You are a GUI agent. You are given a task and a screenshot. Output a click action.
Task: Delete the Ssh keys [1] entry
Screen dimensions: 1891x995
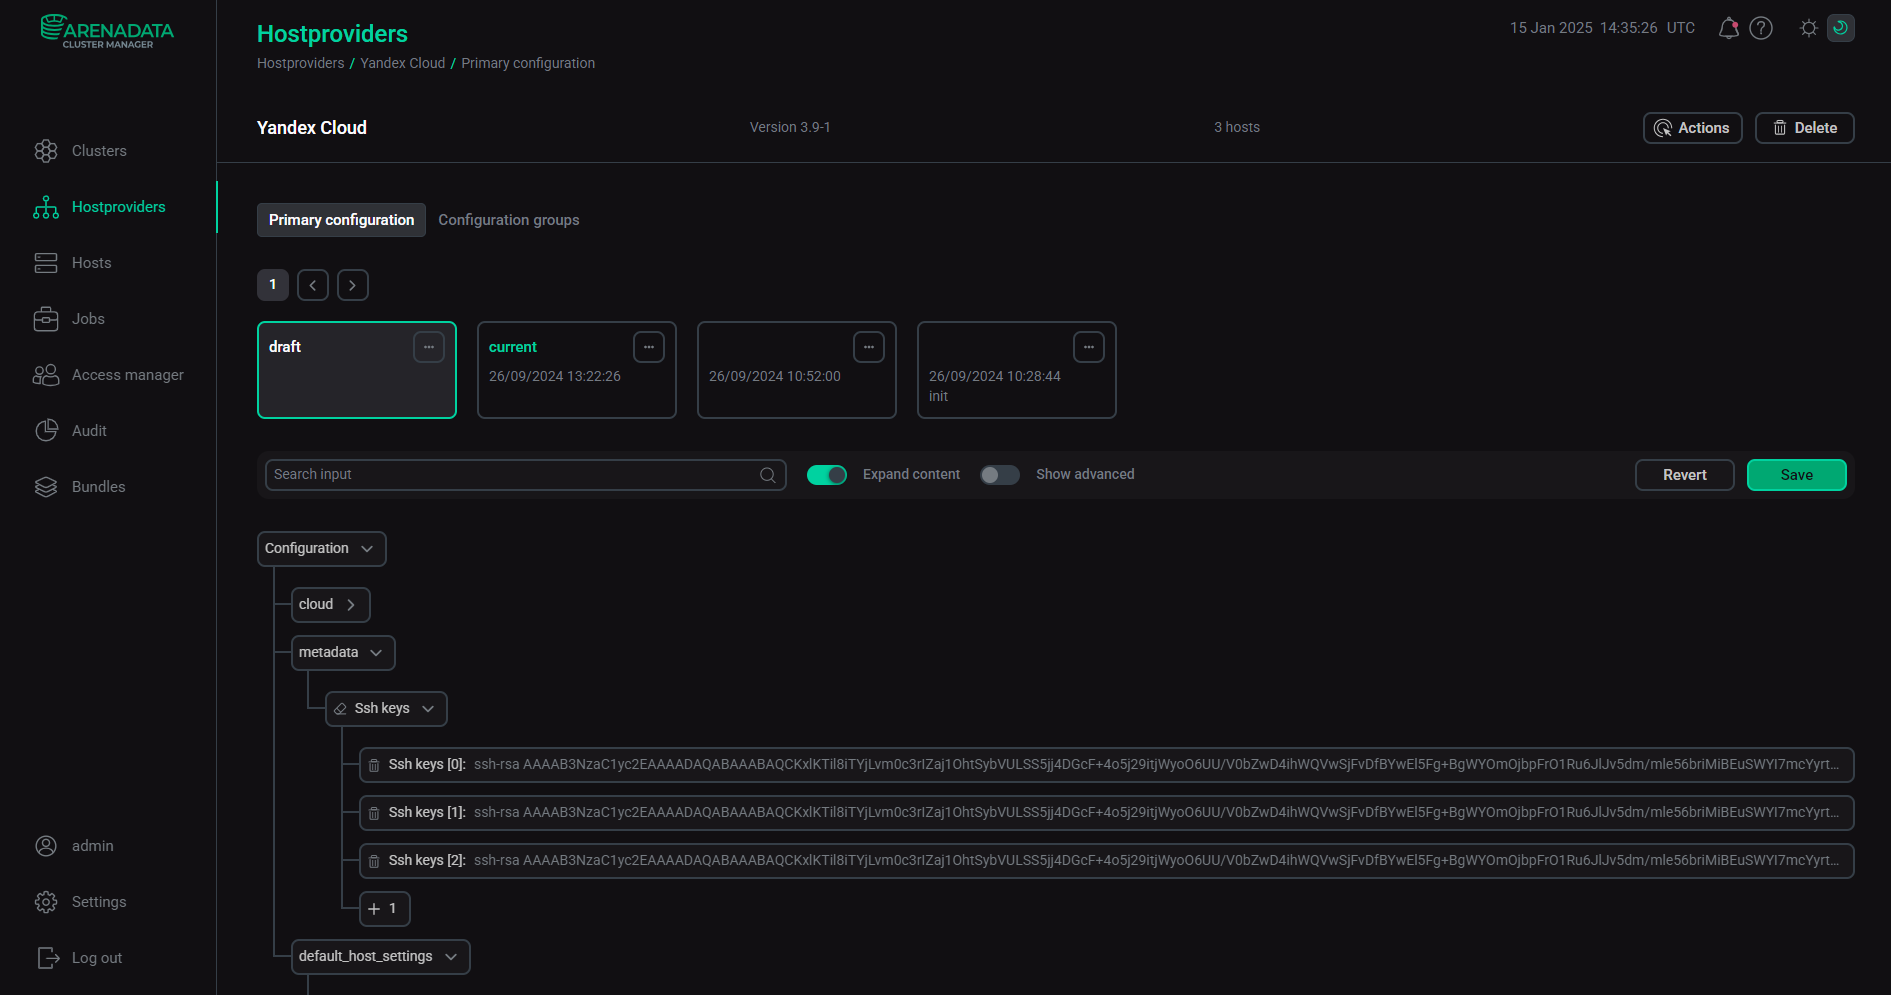374,813
